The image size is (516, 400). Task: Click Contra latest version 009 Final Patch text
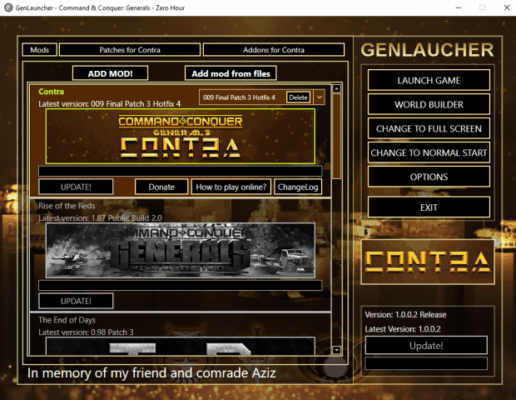pyautogui.click(x=109, y=104)
